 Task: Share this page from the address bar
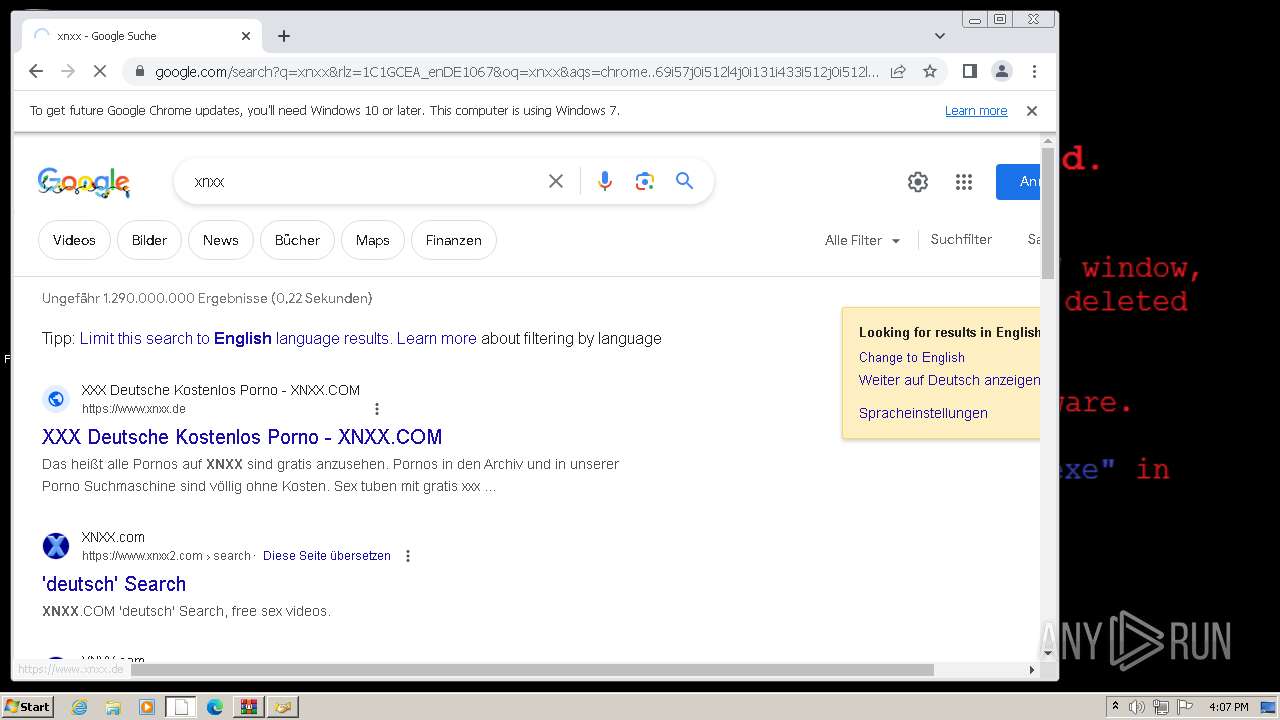point(898,71)
